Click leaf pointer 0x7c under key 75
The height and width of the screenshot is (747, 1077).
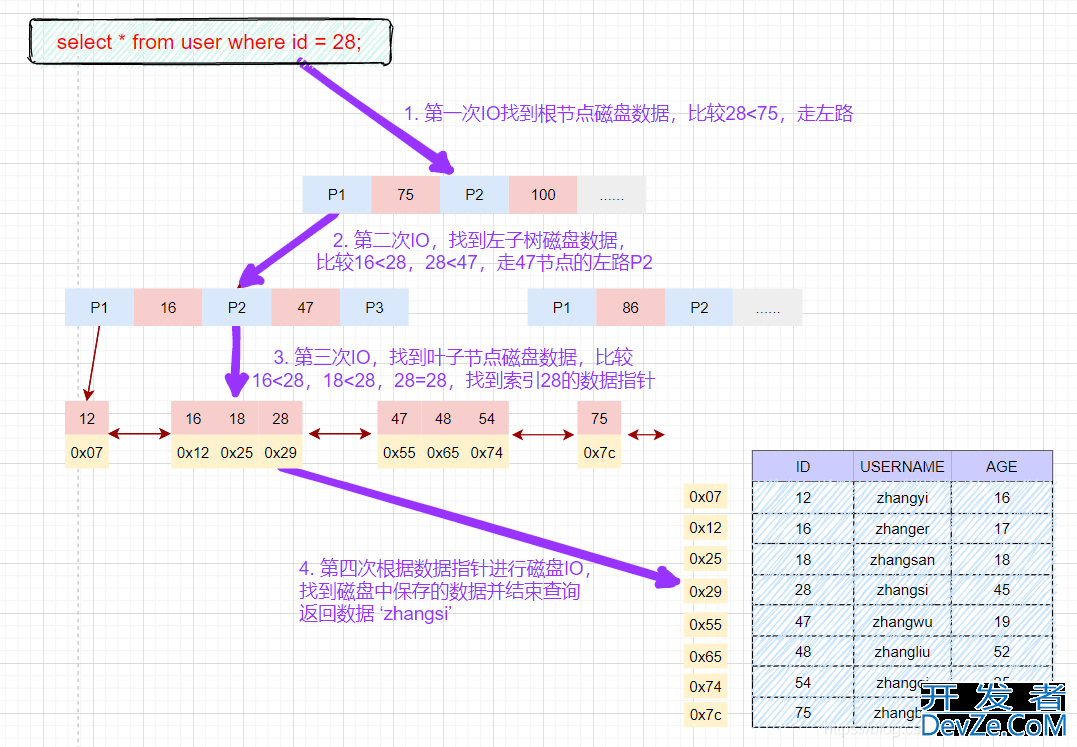point(599,452)
